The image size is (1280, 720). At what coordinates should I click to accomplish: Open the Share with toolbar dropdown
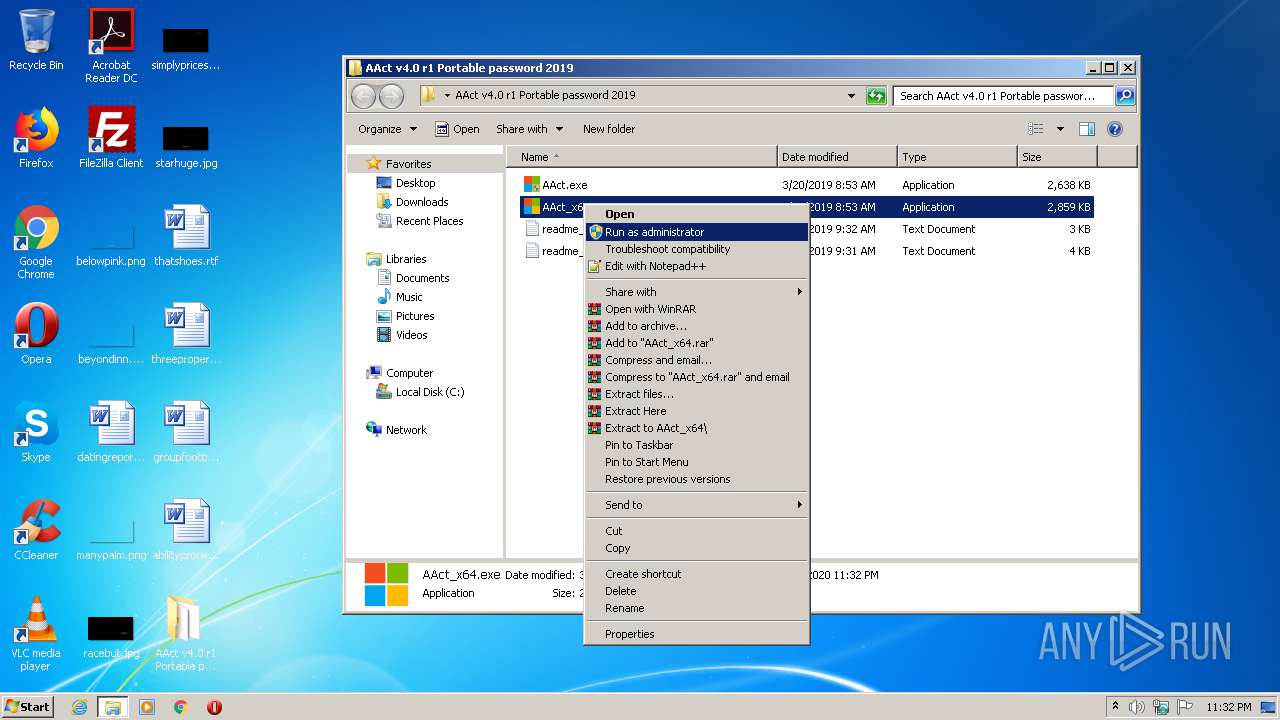(530, 129)
